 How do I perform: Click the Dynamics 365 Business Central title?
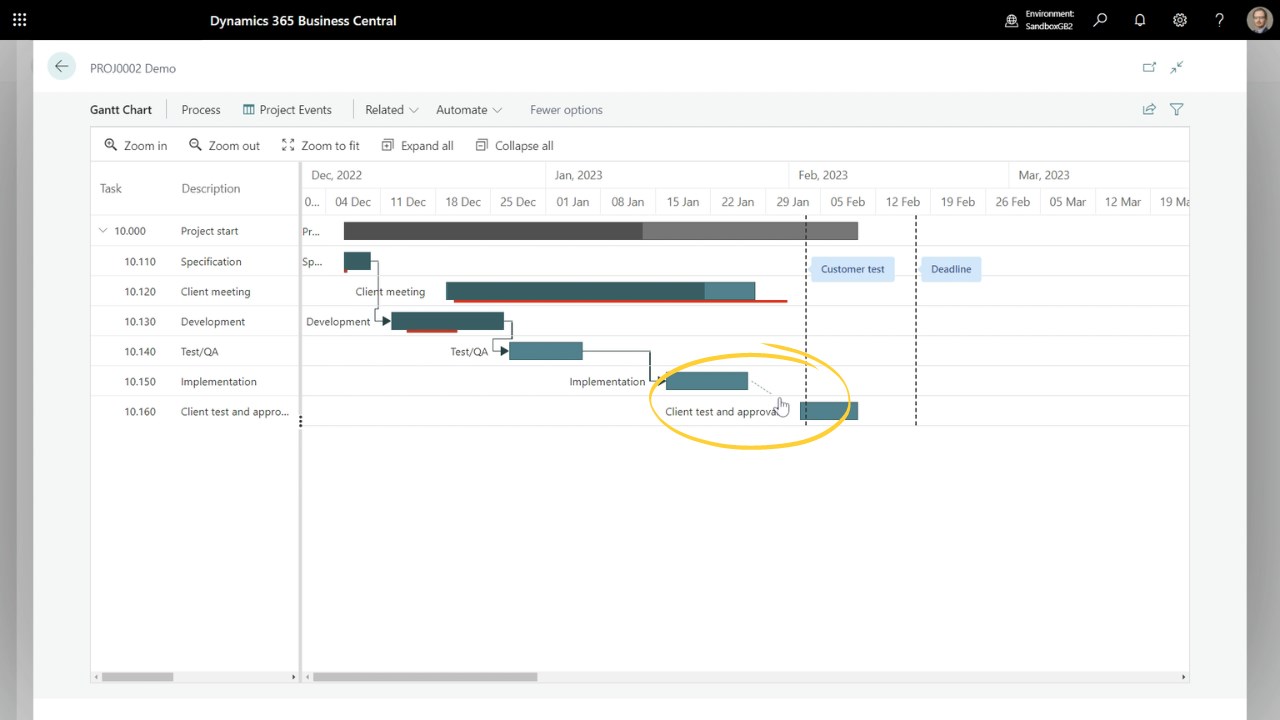[303, 20]
